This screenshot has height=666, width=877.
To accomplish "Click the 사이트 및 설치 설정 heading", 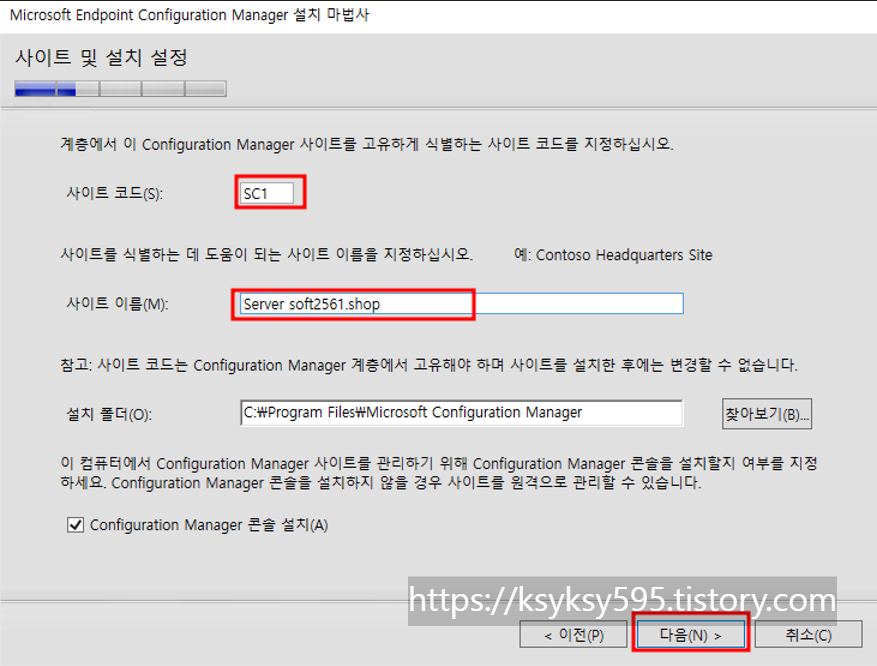I will tap(101, 57).
